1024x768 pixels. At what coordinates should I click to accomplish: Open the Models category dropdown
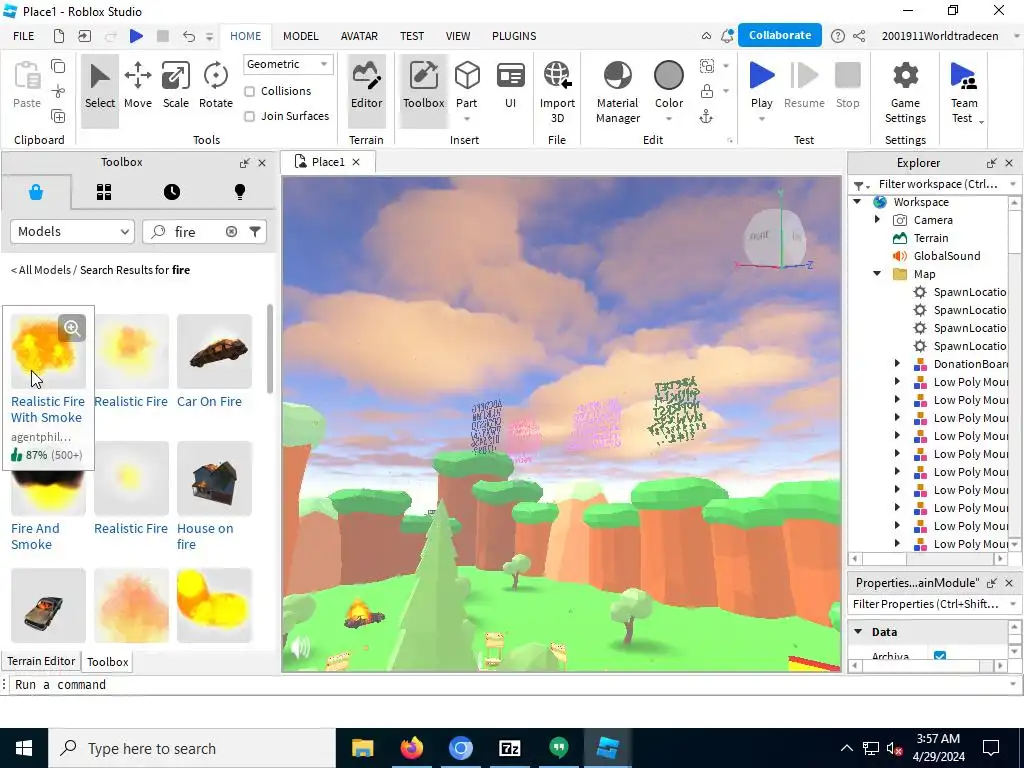tap(72, 232)
